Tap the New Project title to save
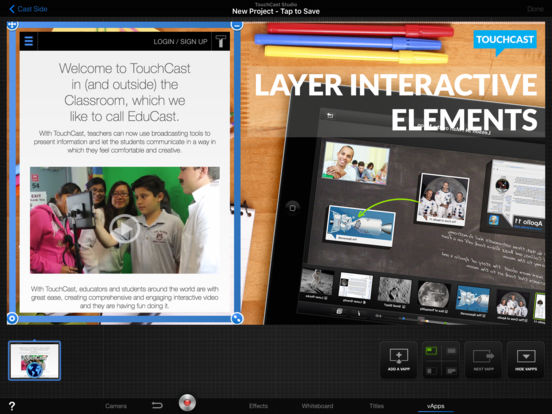The image size is (552, 414). coord(276,11)
